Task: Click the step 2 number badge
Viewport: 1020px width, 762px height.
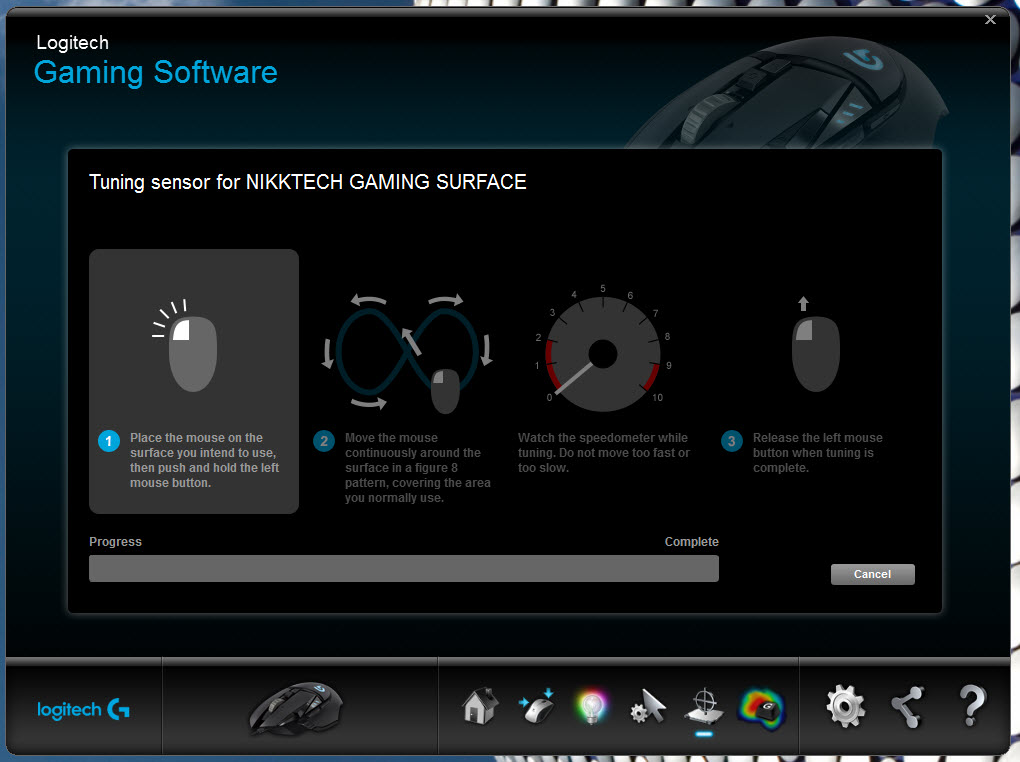Action: pos(324,441)
